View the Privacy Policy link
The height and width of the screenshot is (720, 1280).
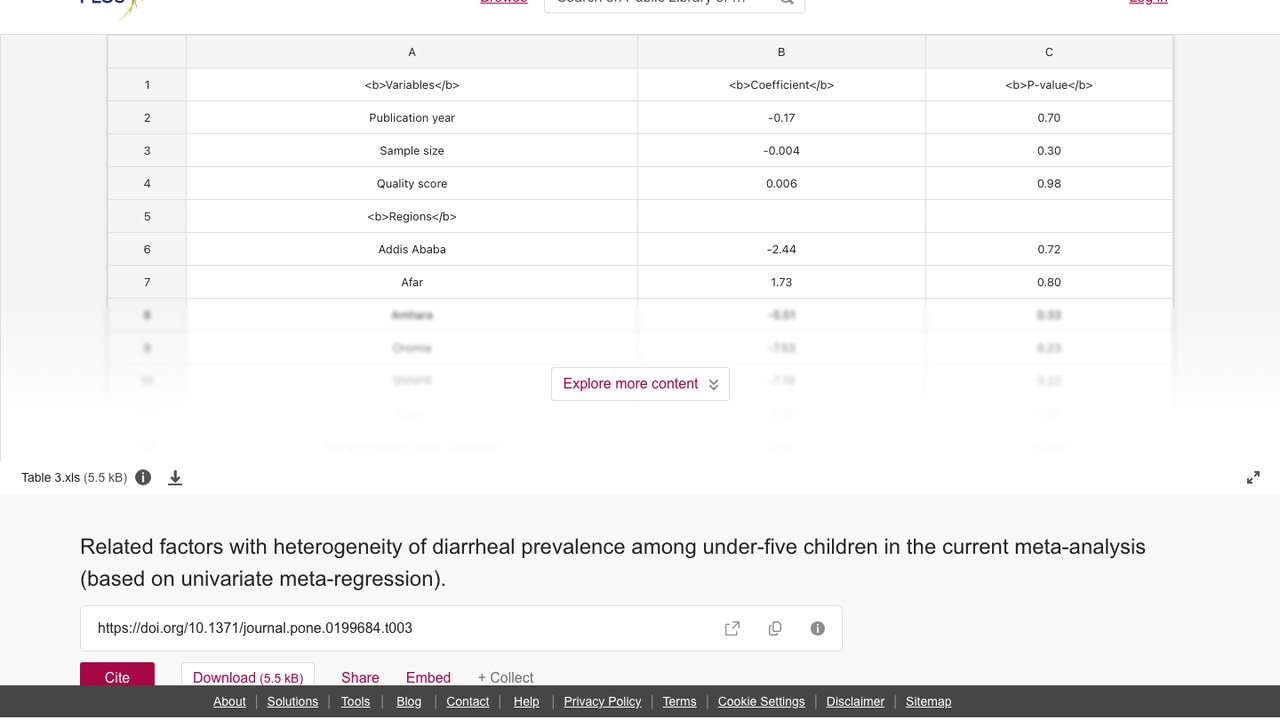tap(602, 702)
